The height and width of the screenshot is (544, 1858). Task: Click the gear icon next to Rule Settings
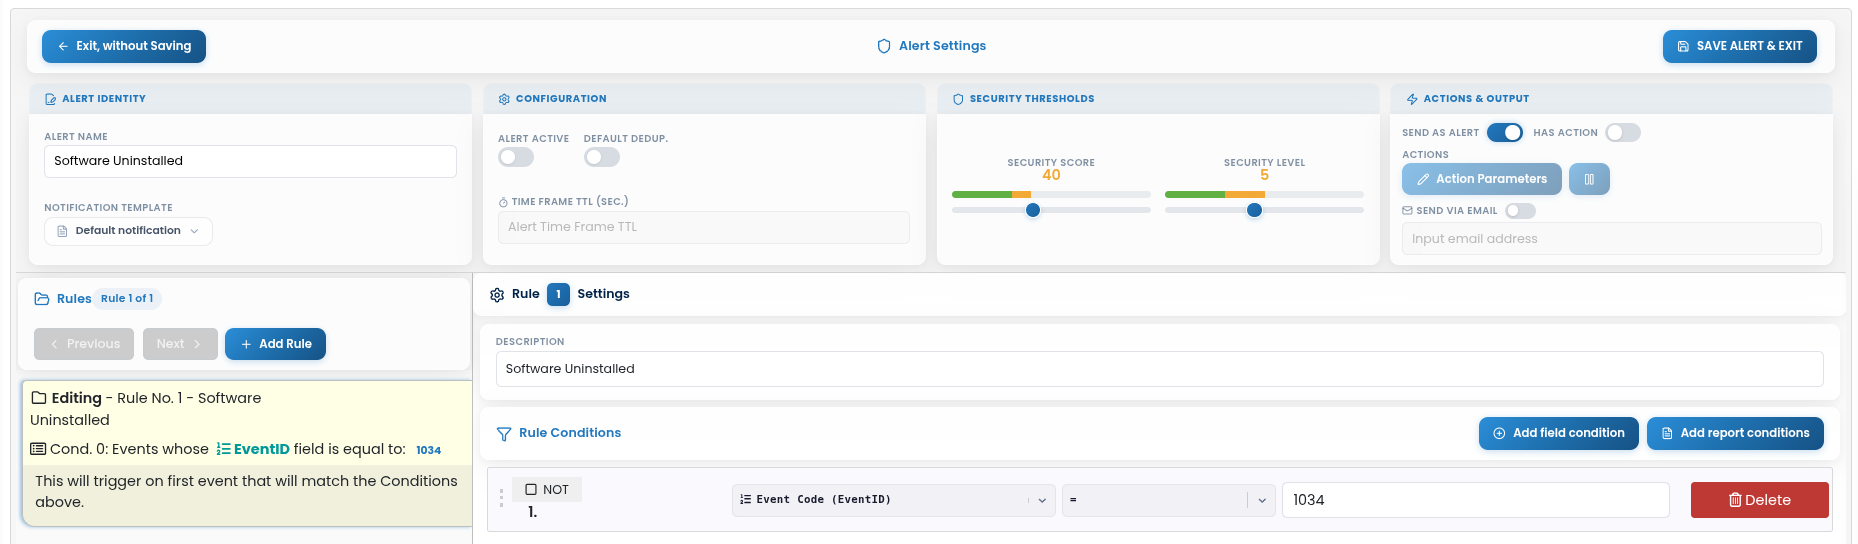(x=497, y=295)
